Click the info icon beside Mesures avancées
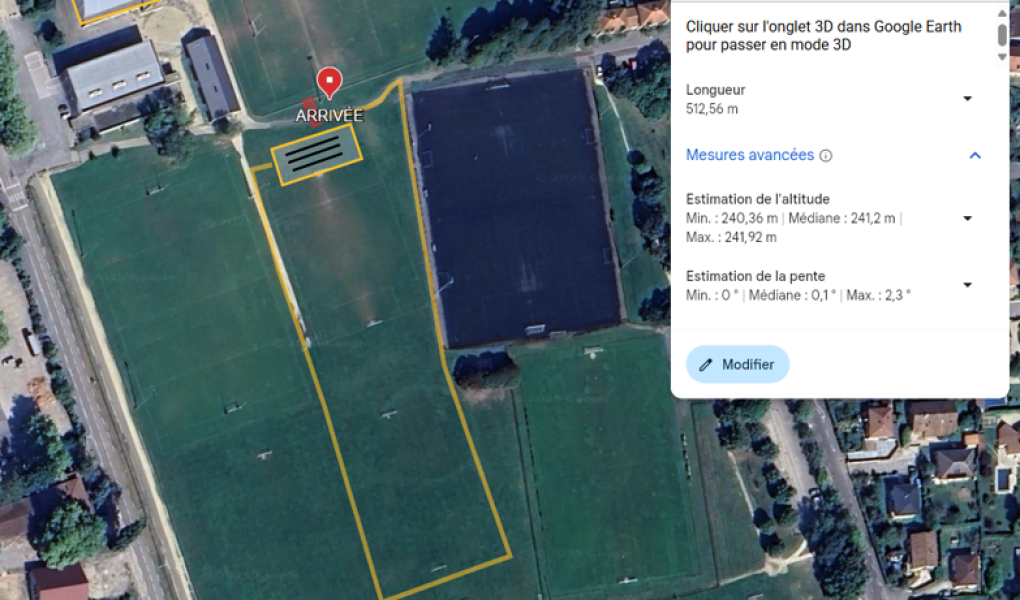This screenshot has height=600, width=1020. (825, 156)
